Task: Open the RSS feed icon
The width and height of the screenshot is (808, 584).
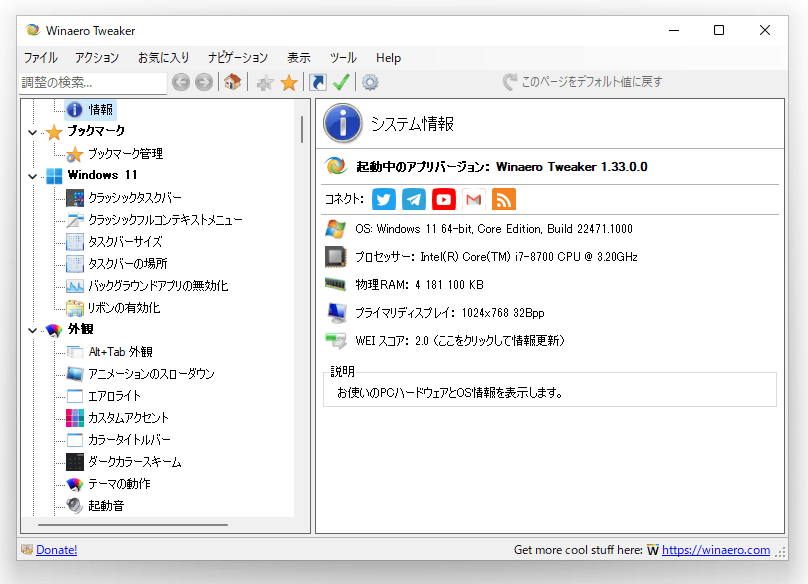Action: (x=504, y=199)
